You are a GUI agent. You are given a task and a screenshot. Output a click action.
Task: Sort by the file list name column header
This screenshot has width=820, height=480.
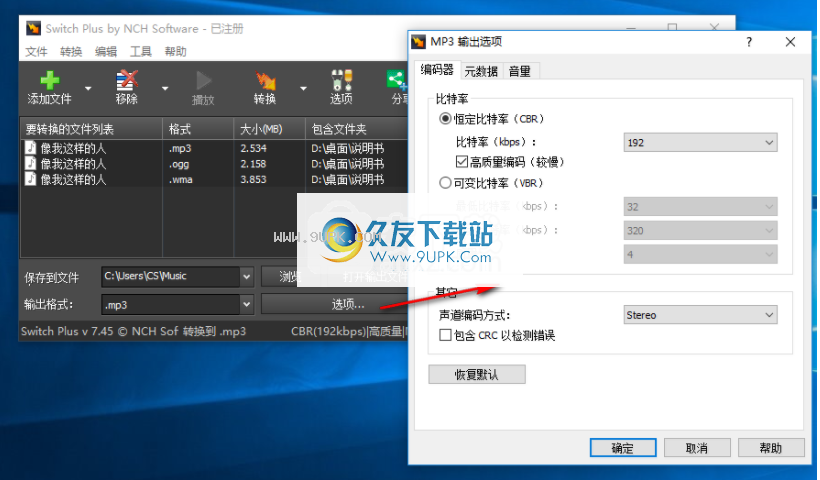(x=92, y=129)
